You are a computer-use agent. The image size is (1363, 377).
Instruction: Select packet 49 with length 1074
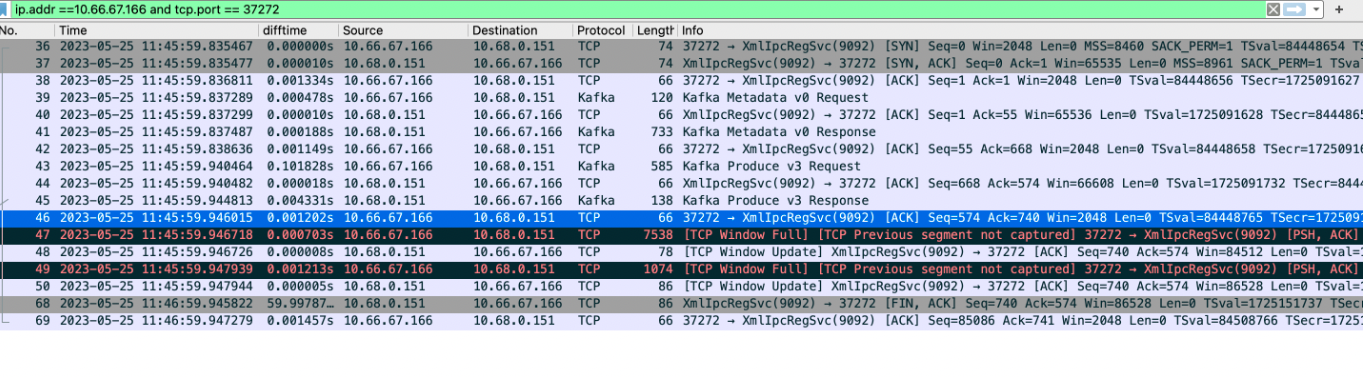tap(681, 268)
